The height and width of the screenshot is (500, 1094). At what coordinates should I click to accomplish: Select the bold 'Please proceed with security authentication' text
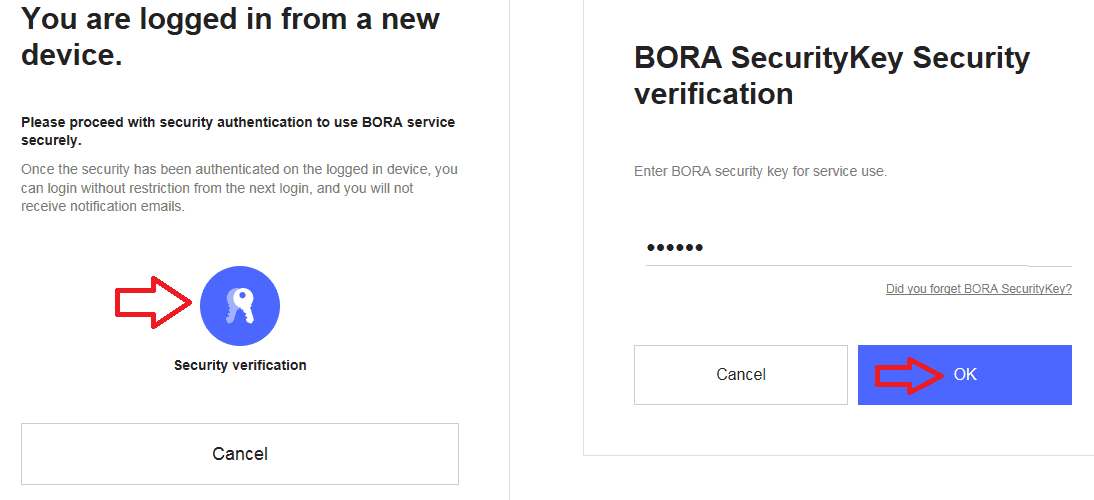(238, 131)
